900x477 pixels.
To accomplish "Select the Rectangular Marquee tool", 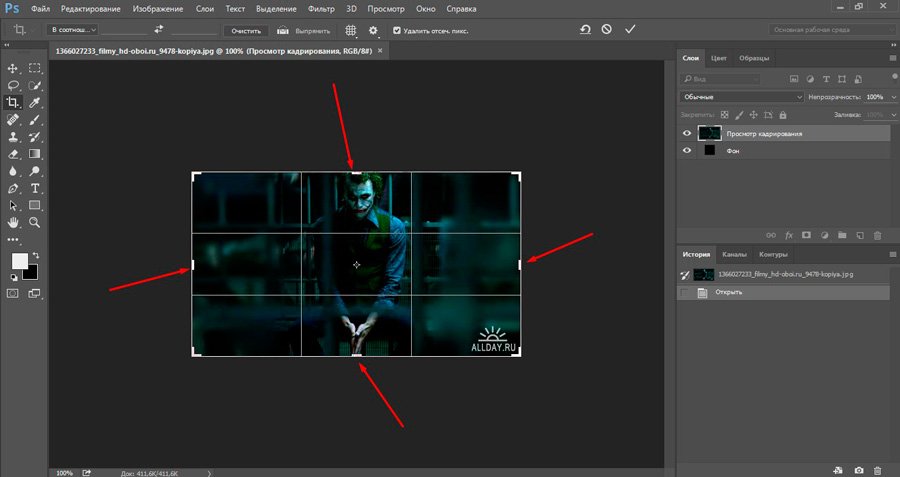I will 34,68.
